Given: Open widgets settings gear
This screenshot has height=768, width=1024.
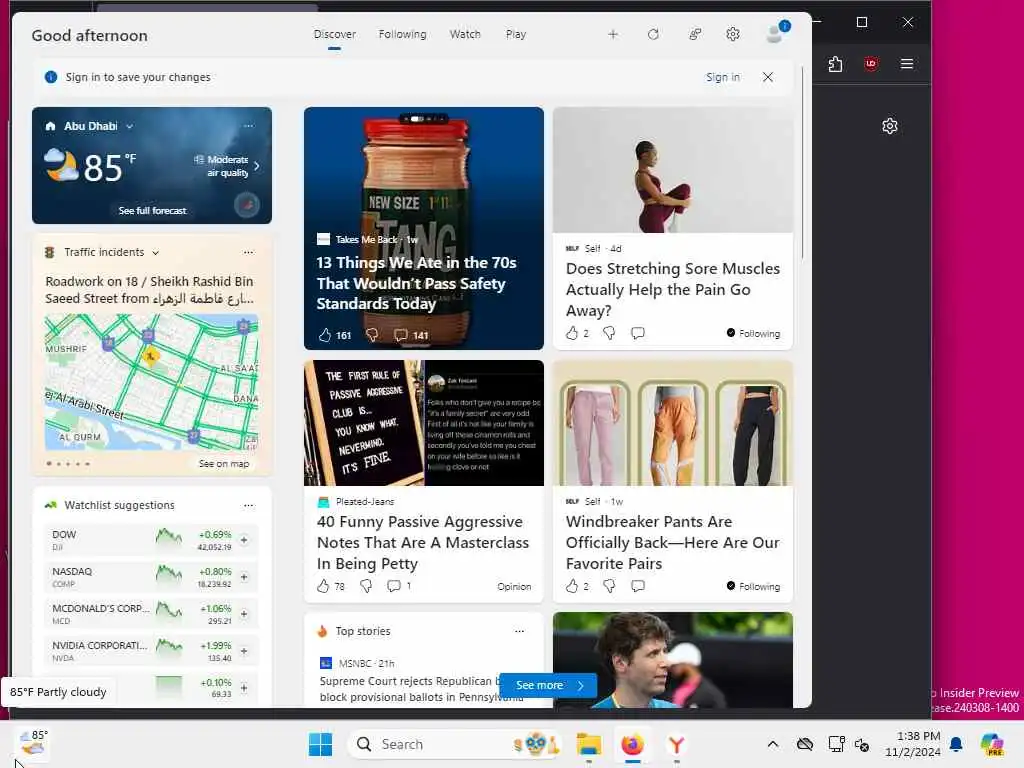Looking at the screenshot, I should click(x=733, y=34).
